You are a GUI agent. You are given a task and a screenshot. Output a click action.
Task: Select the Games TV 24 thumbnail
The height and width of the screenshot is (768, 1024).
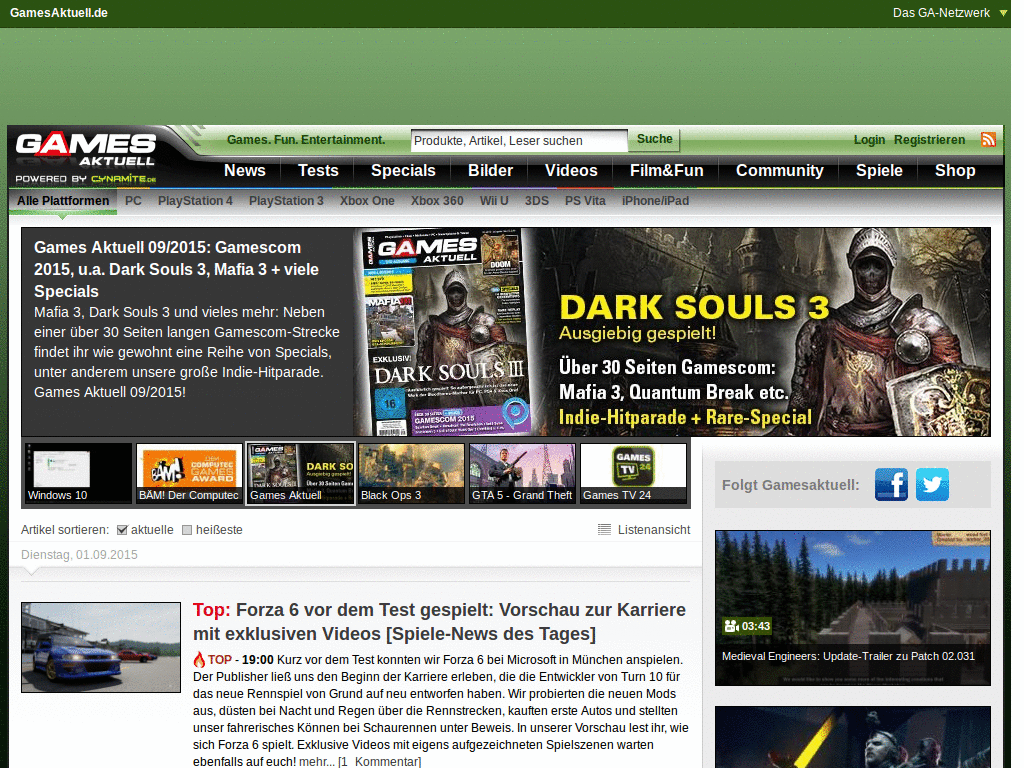[633, 473]
